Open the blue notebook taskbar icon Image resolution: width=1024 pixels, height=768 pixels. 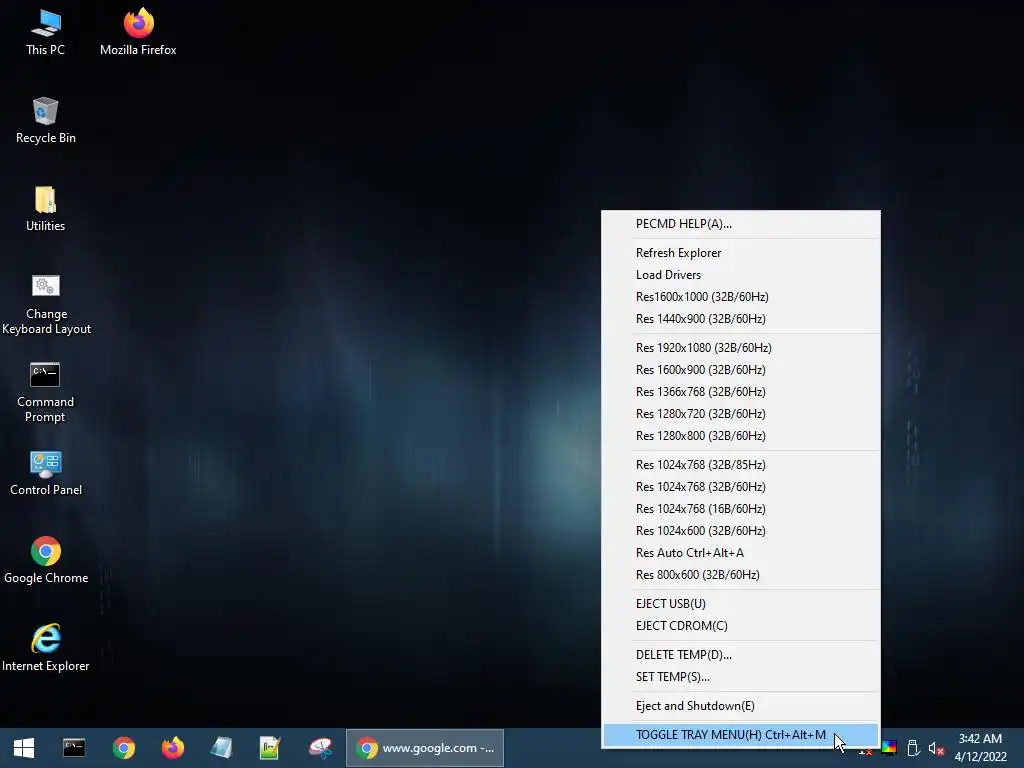coord(221,748)
